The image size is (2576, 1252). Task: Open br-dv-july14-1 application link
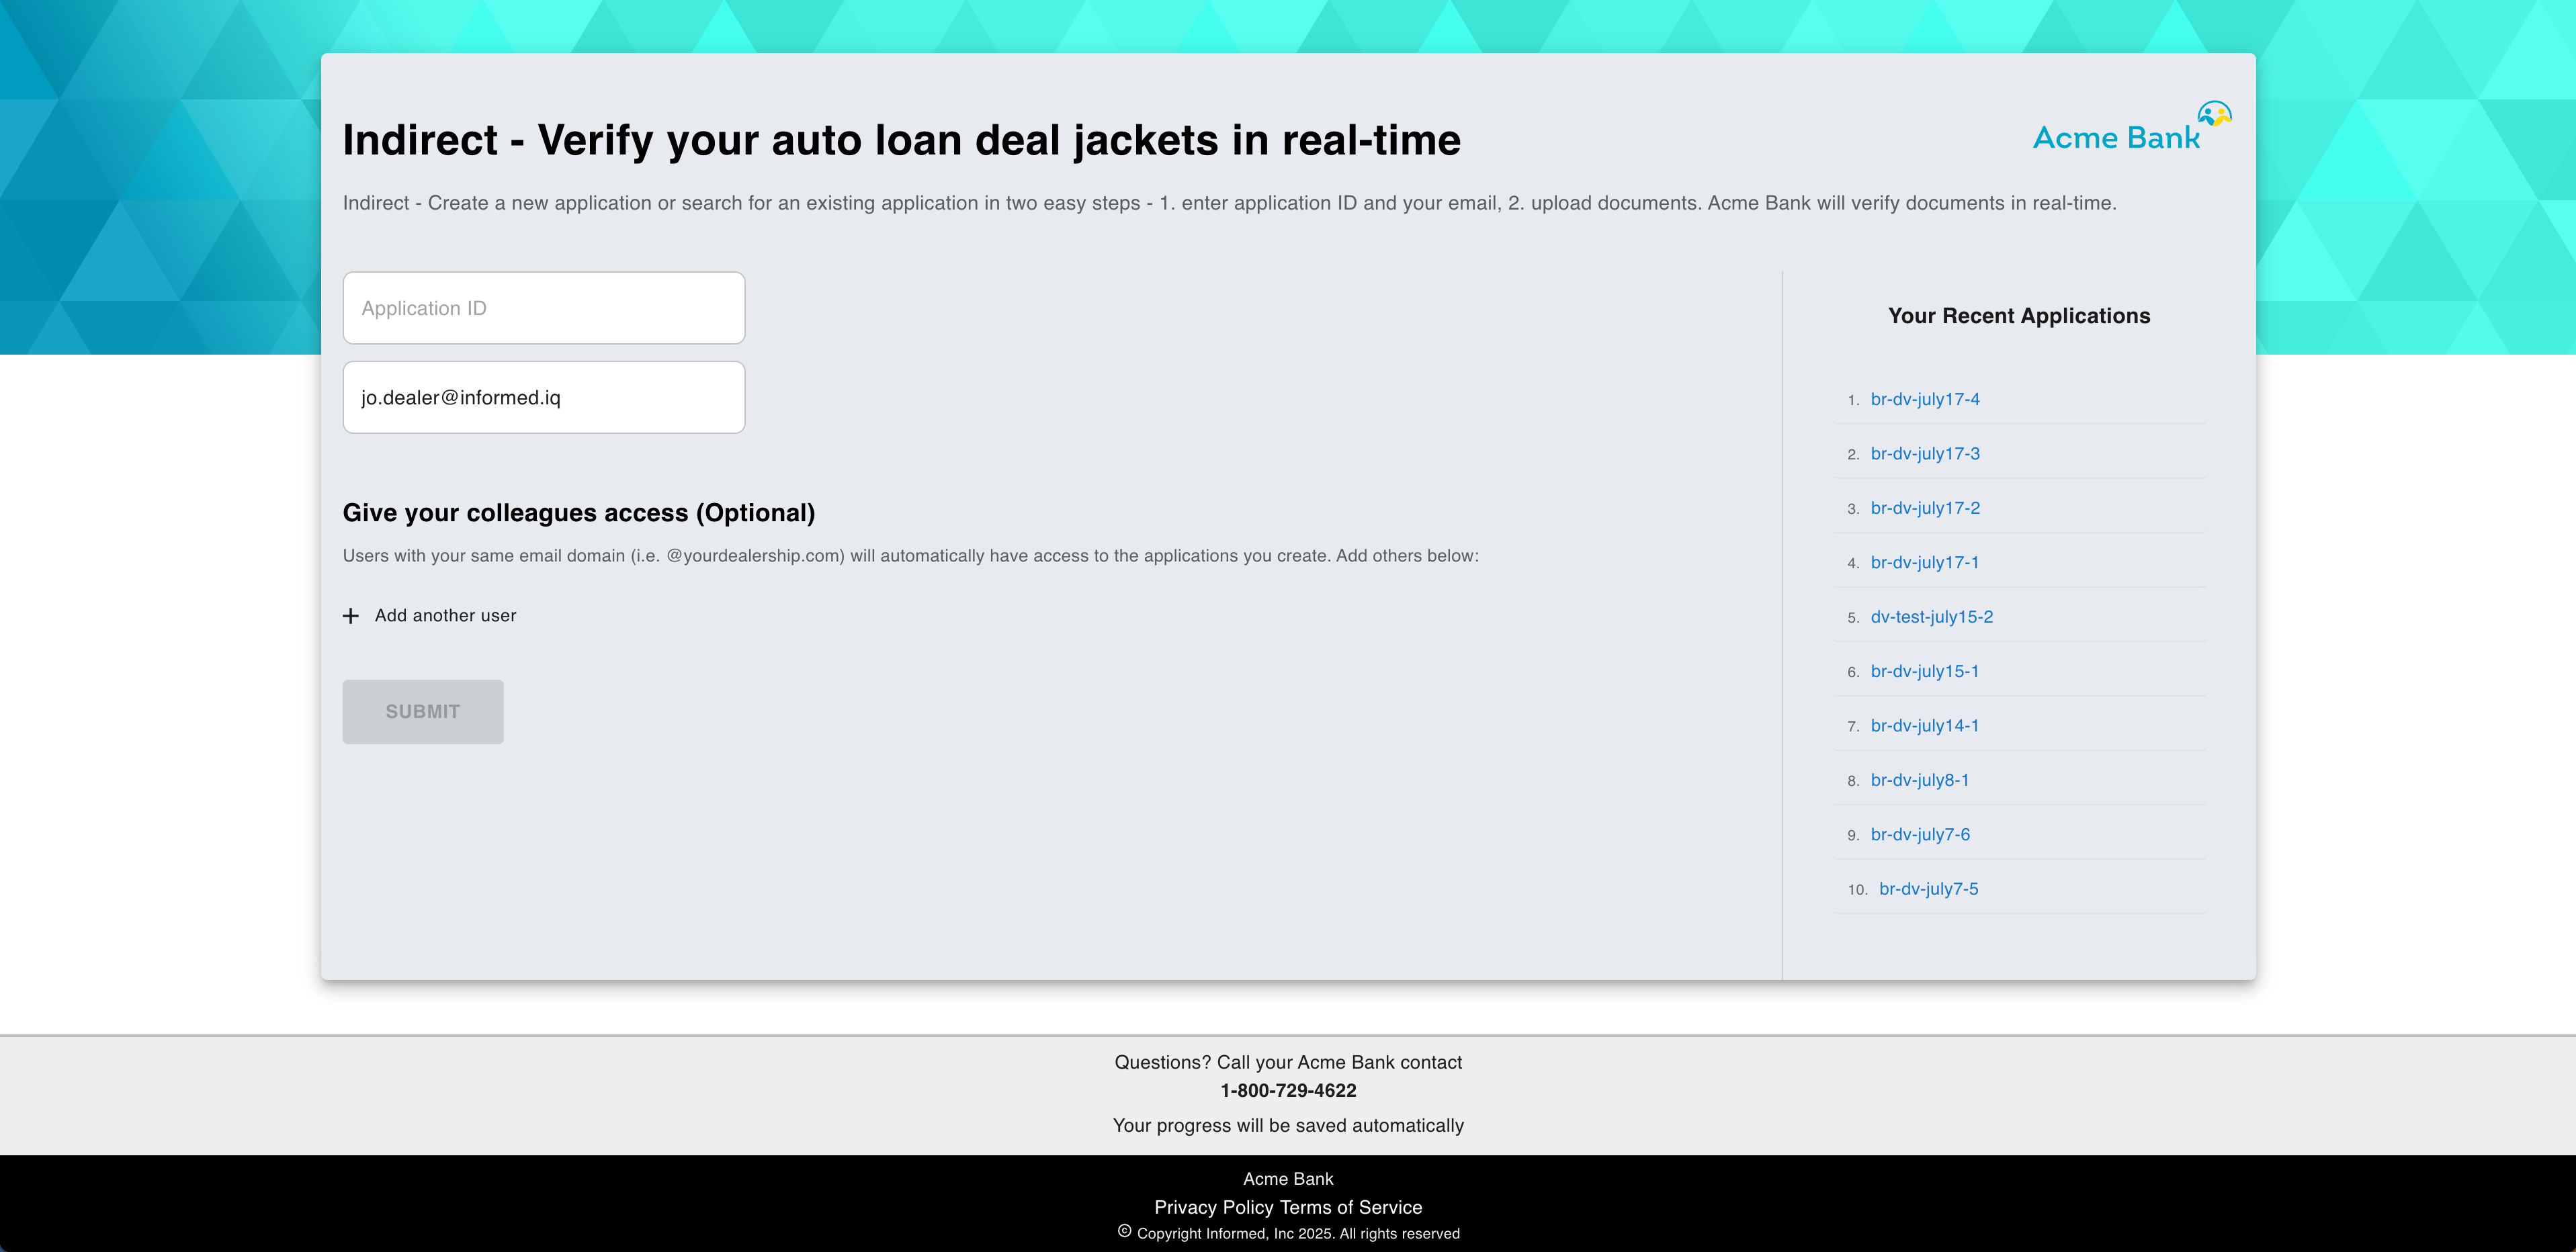coord(1924,726)
